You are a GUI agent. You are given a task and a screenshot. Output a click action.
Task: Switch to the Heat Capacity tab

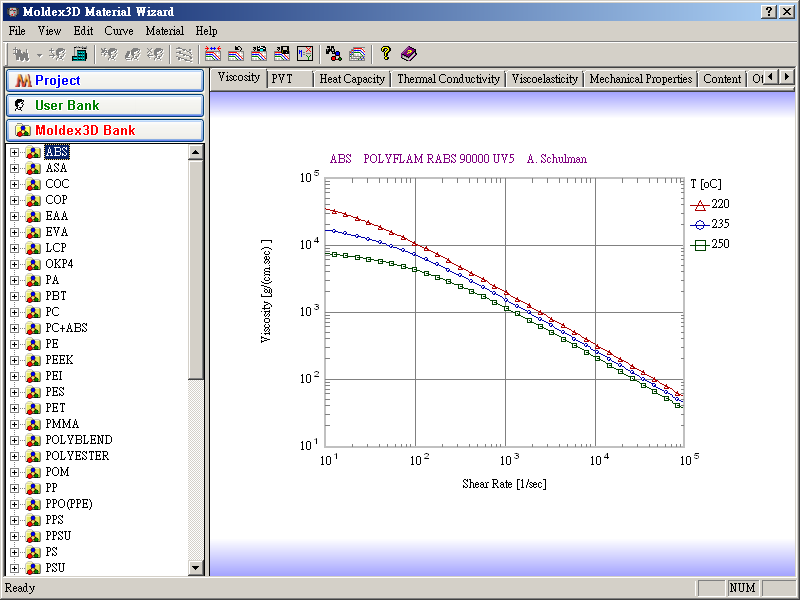(352, 79)
